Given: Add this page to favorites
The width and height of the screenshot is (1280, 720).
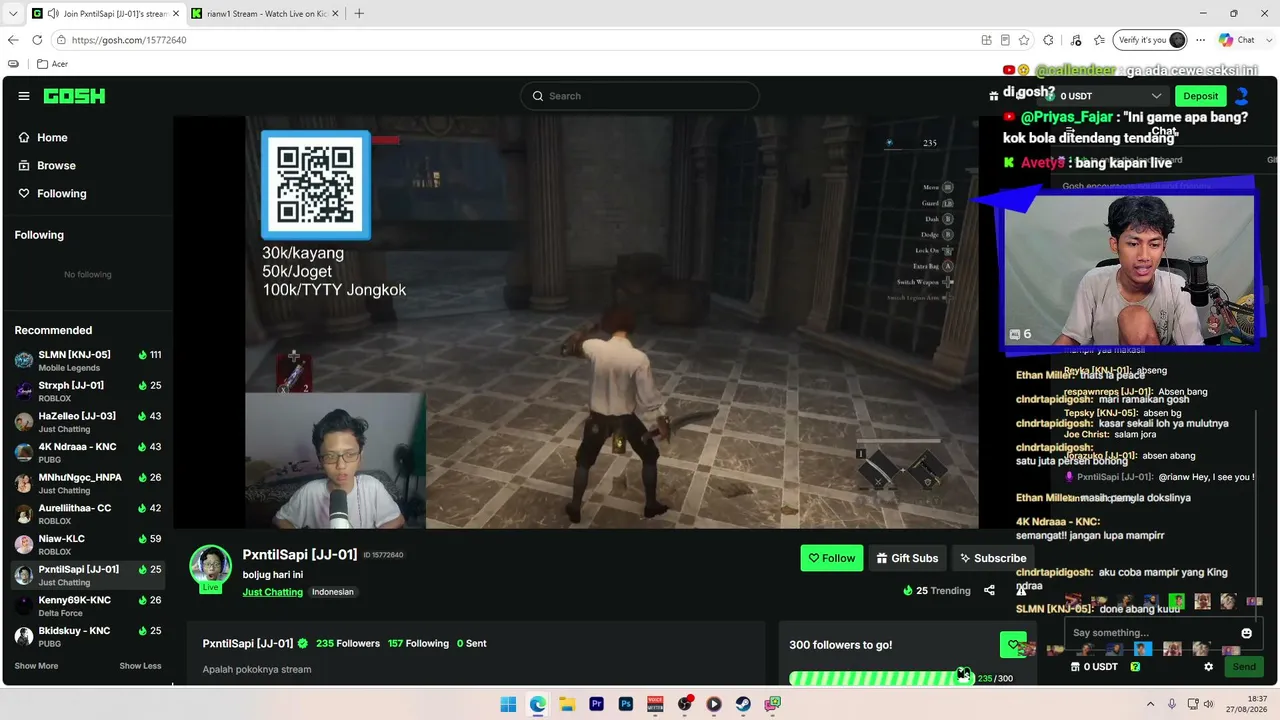Looking at the screenshot, I should pos(1024,40).
